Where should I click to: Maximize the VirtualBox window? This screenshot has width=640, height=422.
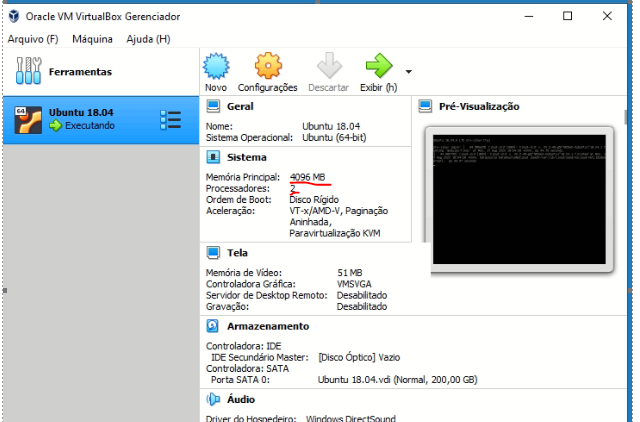coord(567,16)
